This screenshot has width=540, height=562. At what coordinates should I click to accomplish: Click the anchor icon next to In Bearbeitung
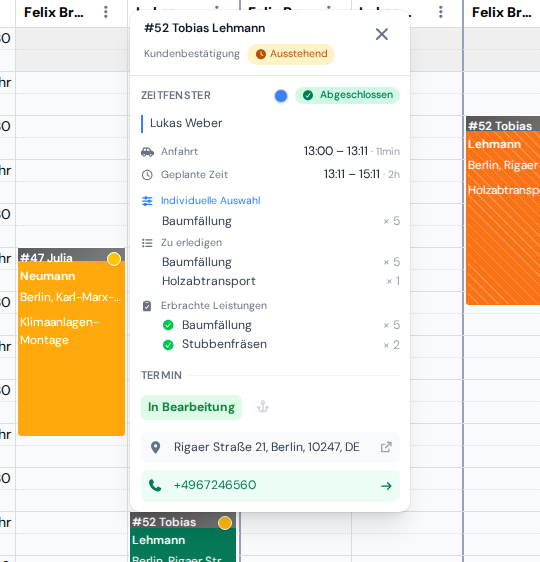(x=263, y=407)
